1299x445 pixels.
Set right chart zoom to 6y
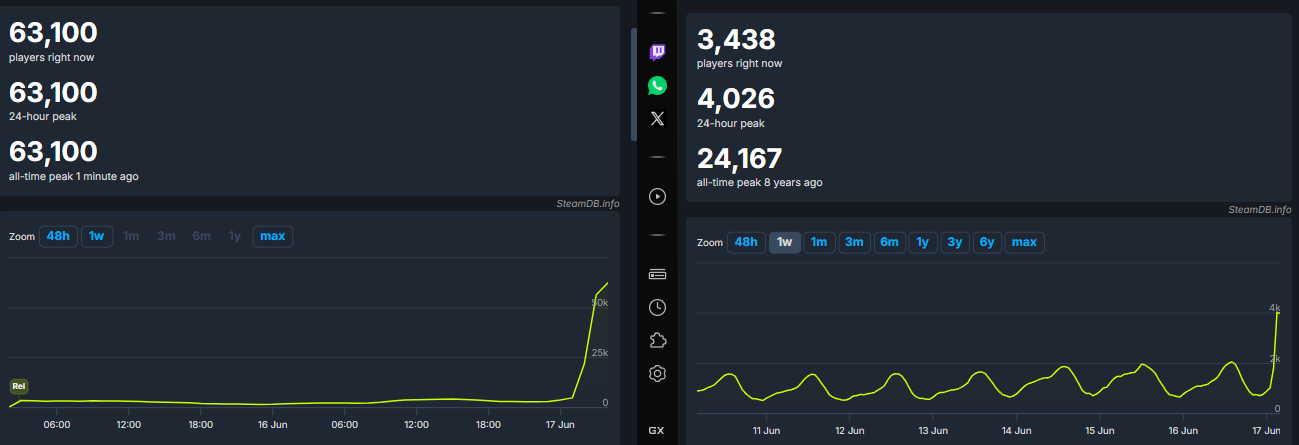pyautogui.click(x=988, y=242)
